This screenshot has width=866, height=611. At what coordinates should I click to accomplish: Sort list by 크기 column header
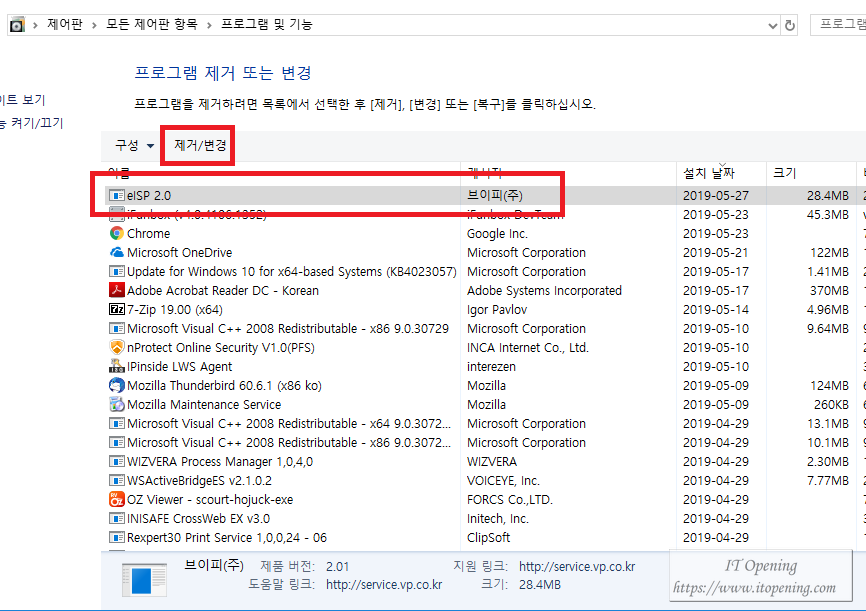(x=784, y=173)
